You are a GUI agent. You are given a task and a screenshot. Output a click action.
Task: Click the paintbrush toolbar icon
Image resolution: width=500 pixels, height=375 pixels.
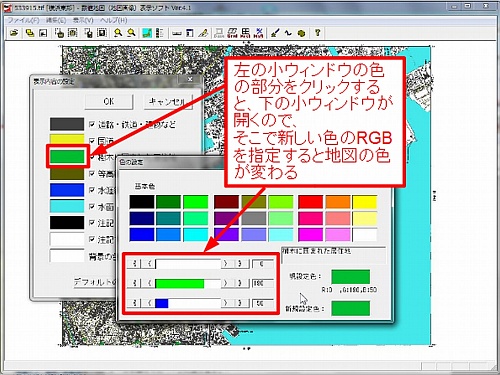(275, 33)
